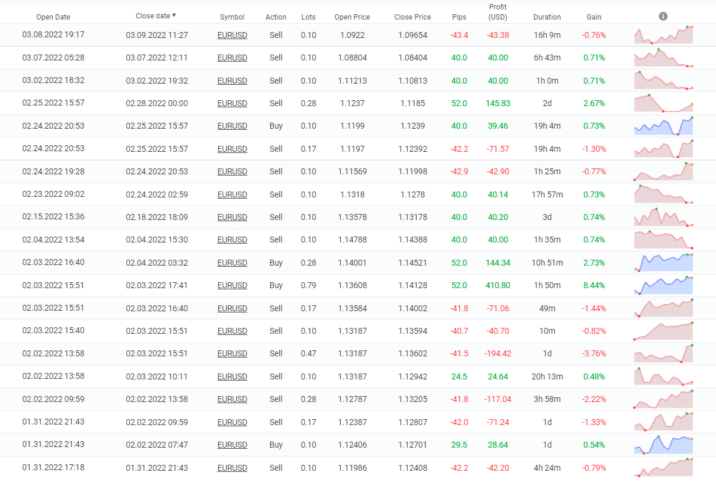View sparkline chart for -43.38 profit trade

pos(663,35)
